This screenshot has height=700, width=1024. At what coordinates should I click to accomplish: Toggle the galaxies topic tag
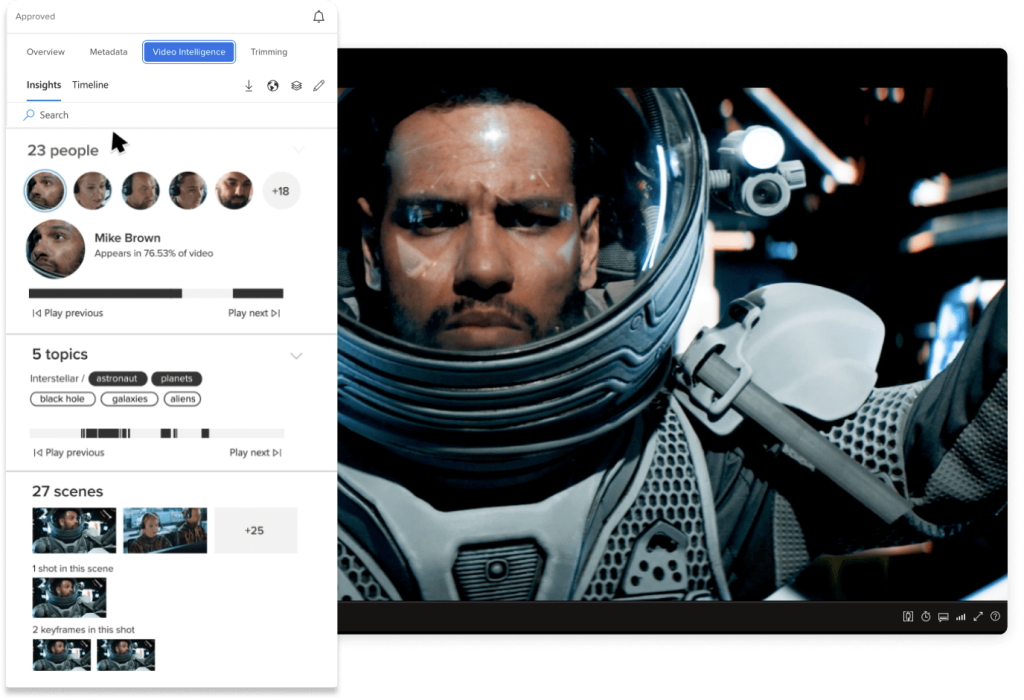pos(129,399)
